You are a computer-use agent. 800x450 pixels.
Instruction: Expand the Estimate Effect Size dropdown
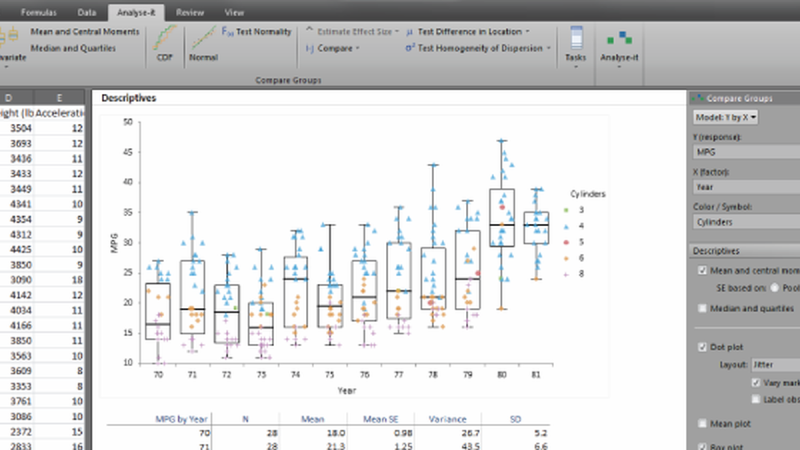397,32
